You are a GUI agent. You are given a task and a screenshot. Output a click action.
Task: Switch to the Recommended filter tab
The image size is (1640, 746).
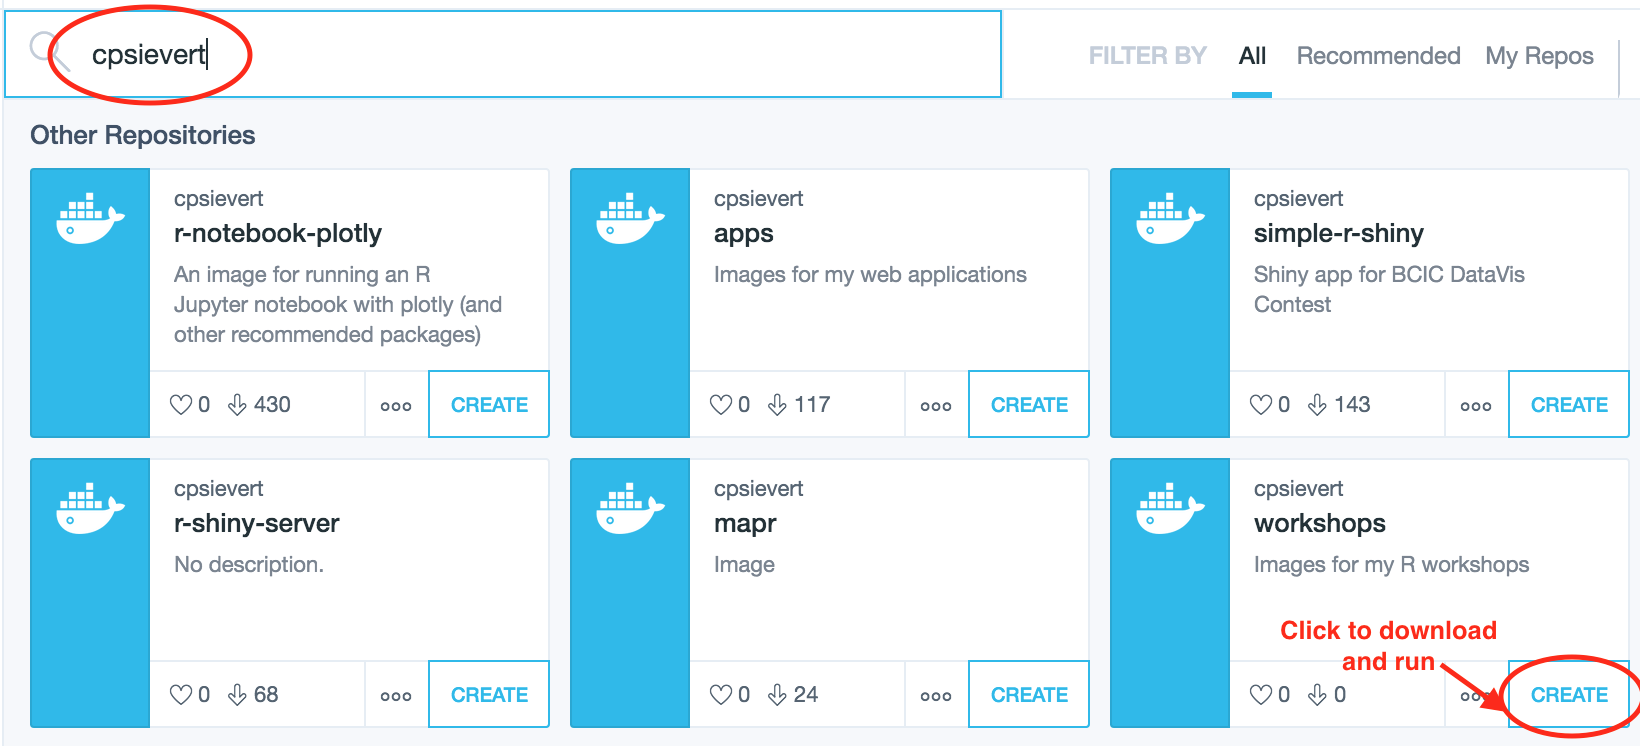(x=1378, y=56)
